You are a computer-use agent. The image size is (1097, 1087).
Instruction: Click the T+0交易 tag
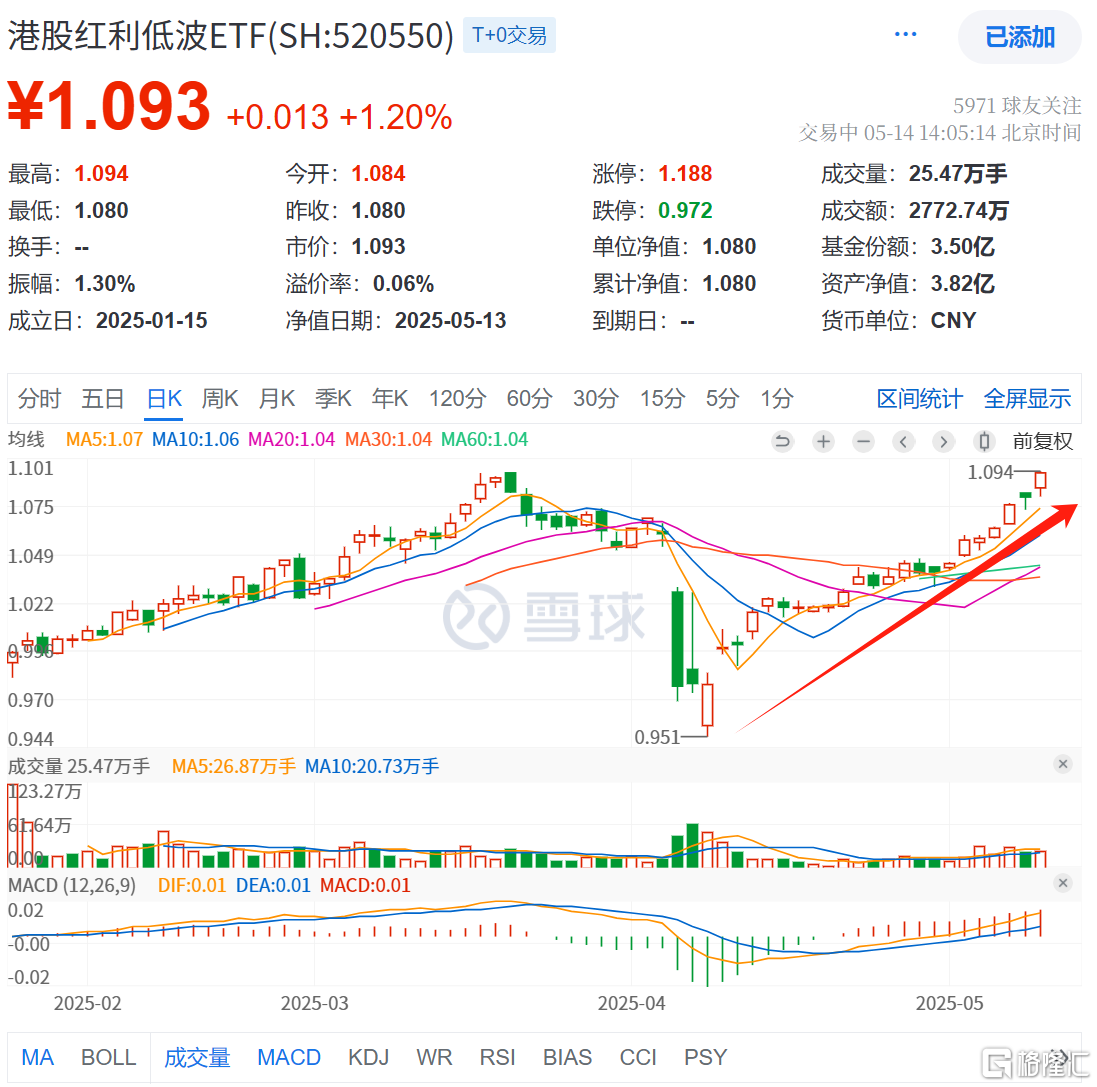(509, 35)
